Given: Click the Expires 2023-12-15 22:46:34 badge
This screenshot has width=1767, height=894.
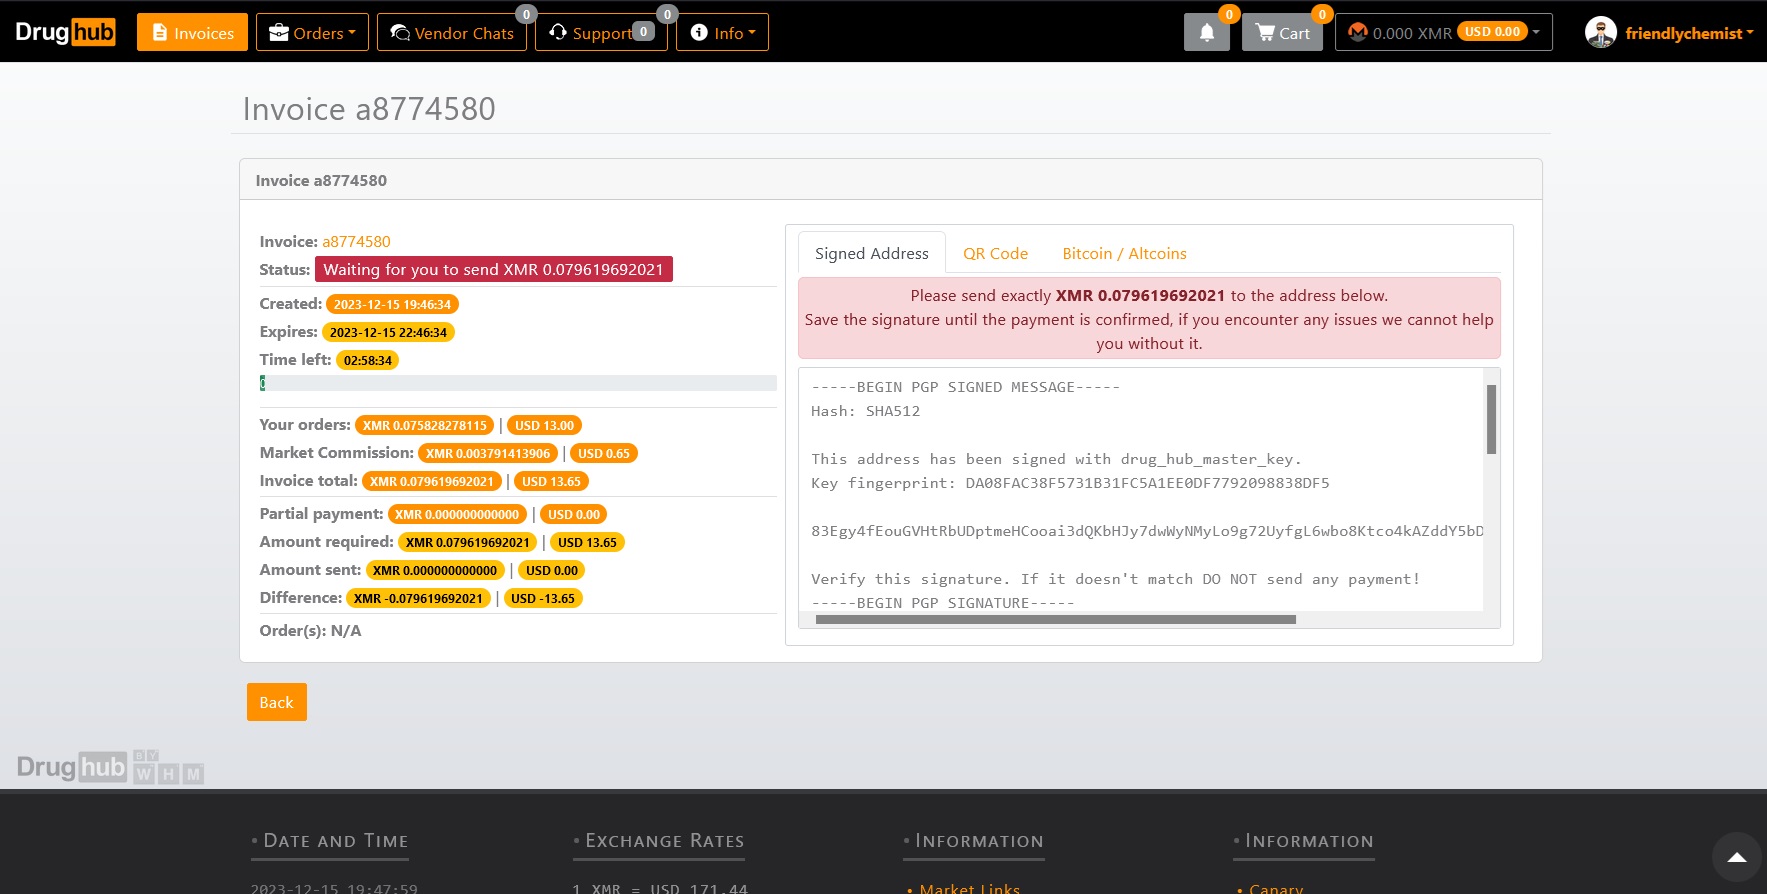Looking at the screenshot, I should [388, 332].
